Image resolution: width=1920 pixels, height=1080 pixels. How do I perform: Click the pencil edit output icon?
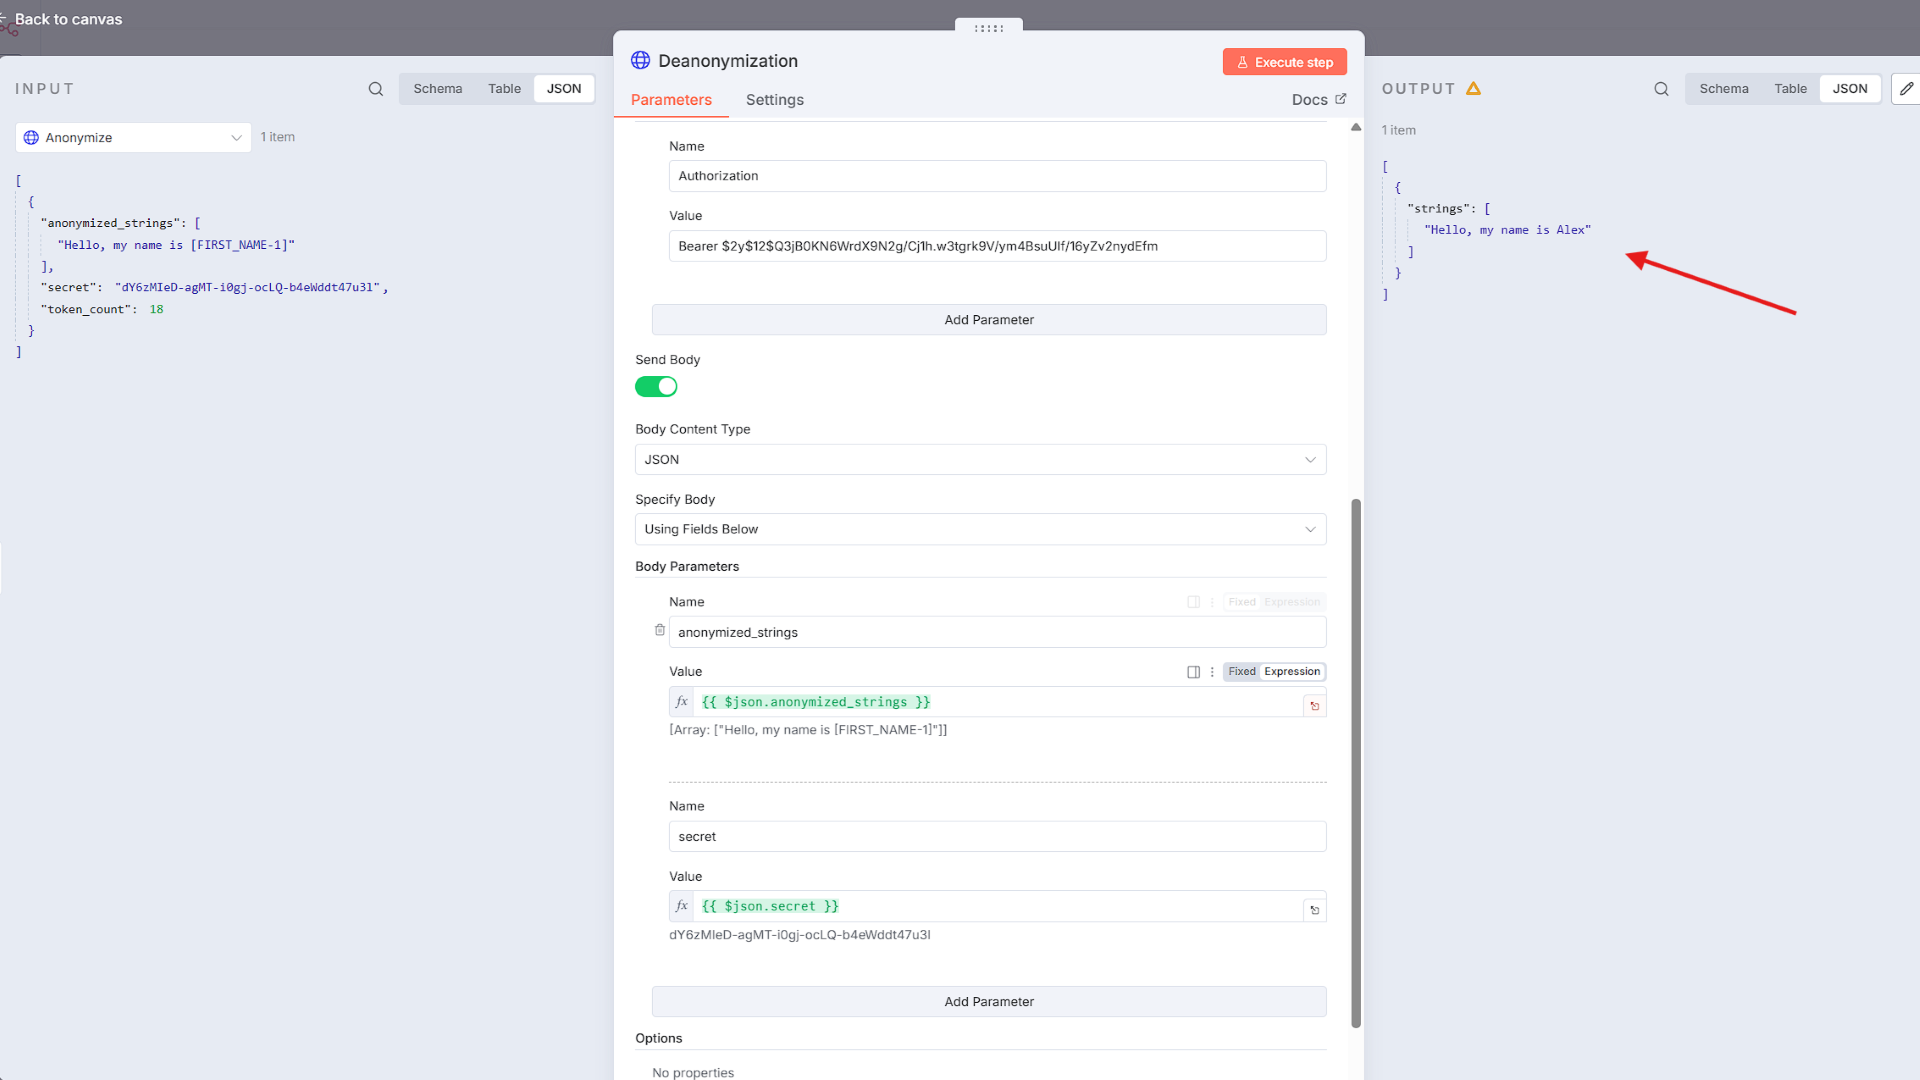click(1906, 89)
